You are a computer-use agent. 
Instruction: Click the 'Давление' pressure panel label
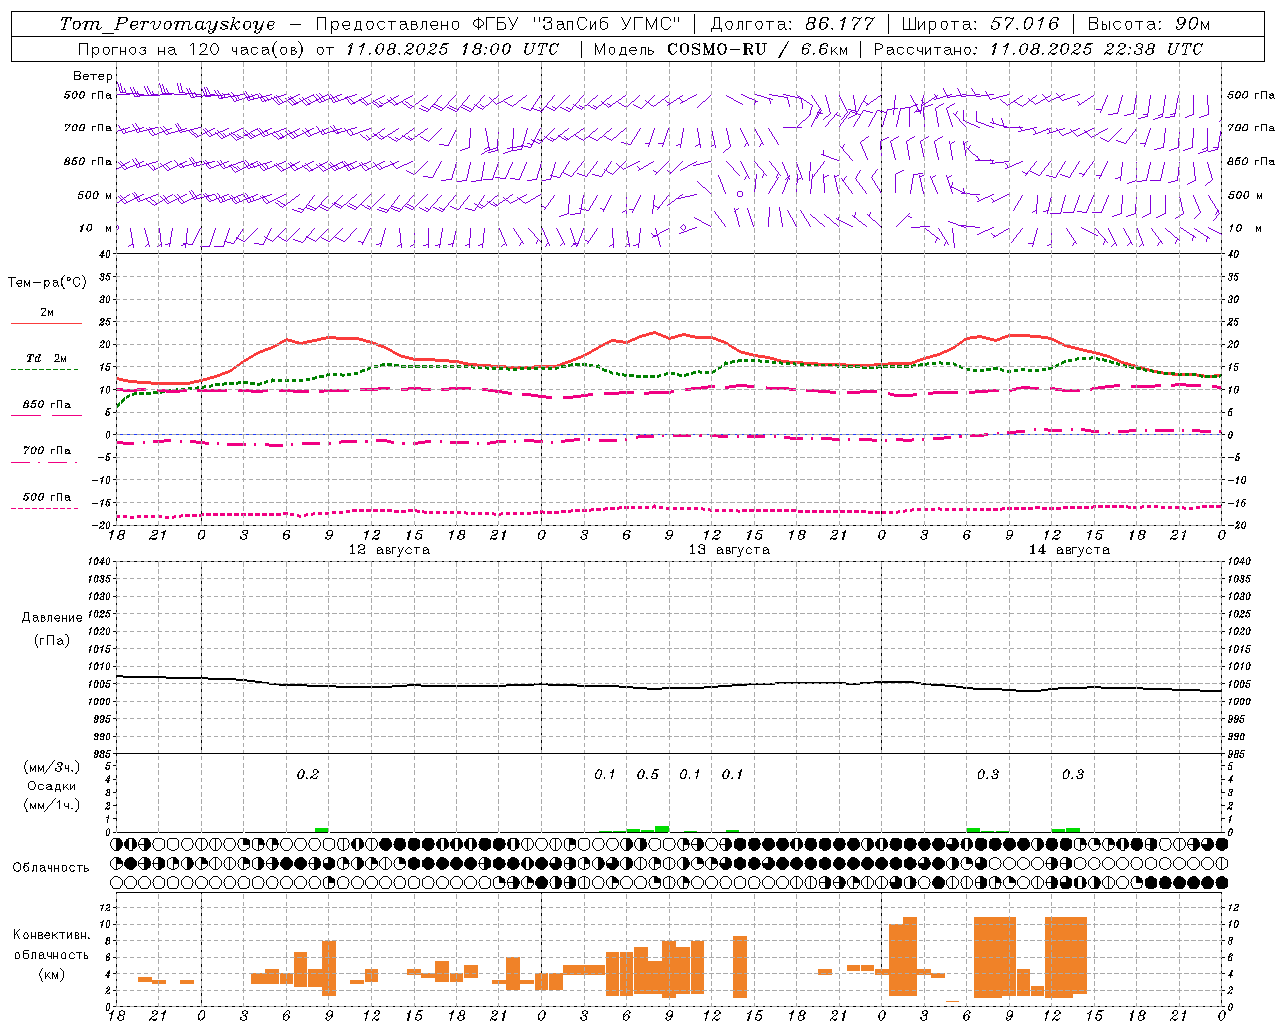pos(52,618)
